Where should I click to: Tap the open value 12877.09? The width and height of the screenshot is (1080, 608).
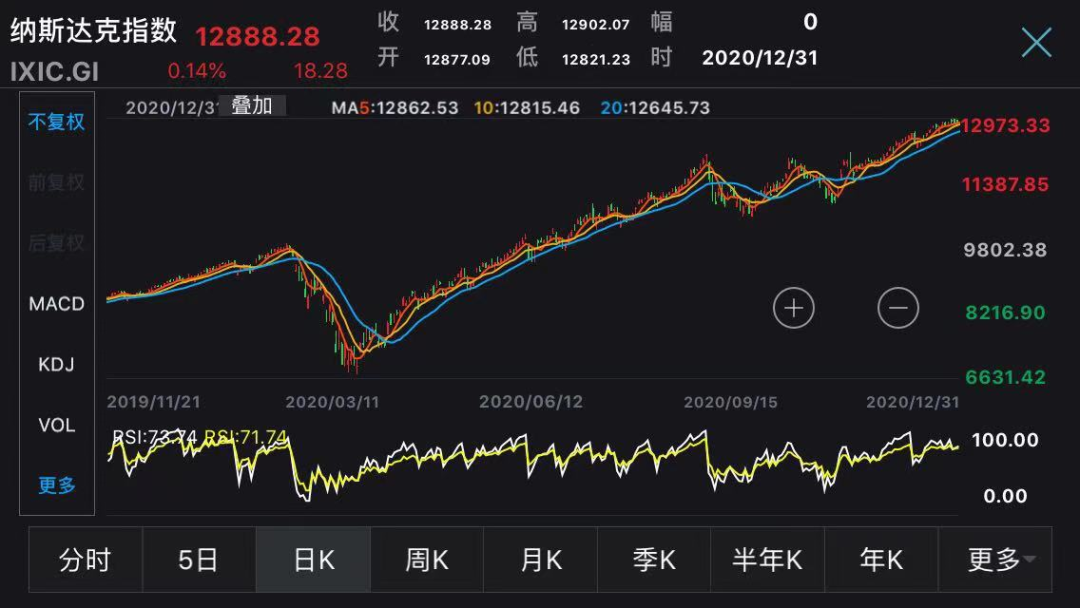click(457, 60)
